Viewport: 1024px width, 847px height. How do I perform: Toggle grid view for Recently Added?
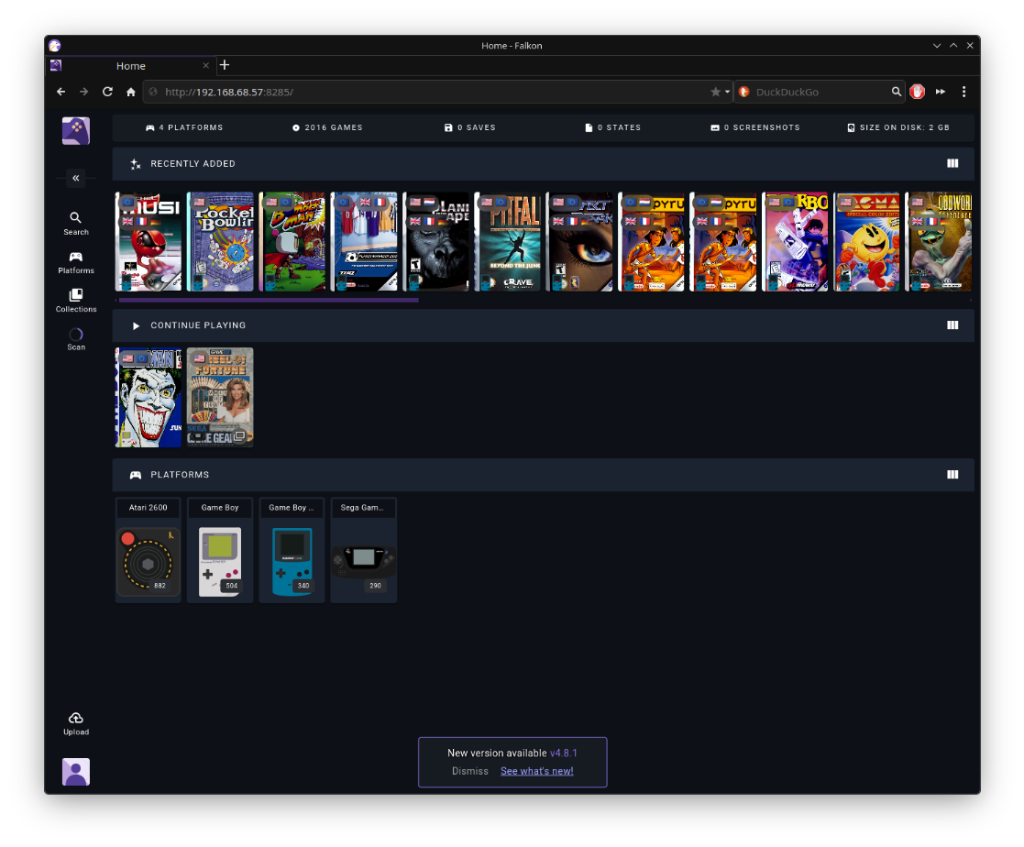(952, 163)
